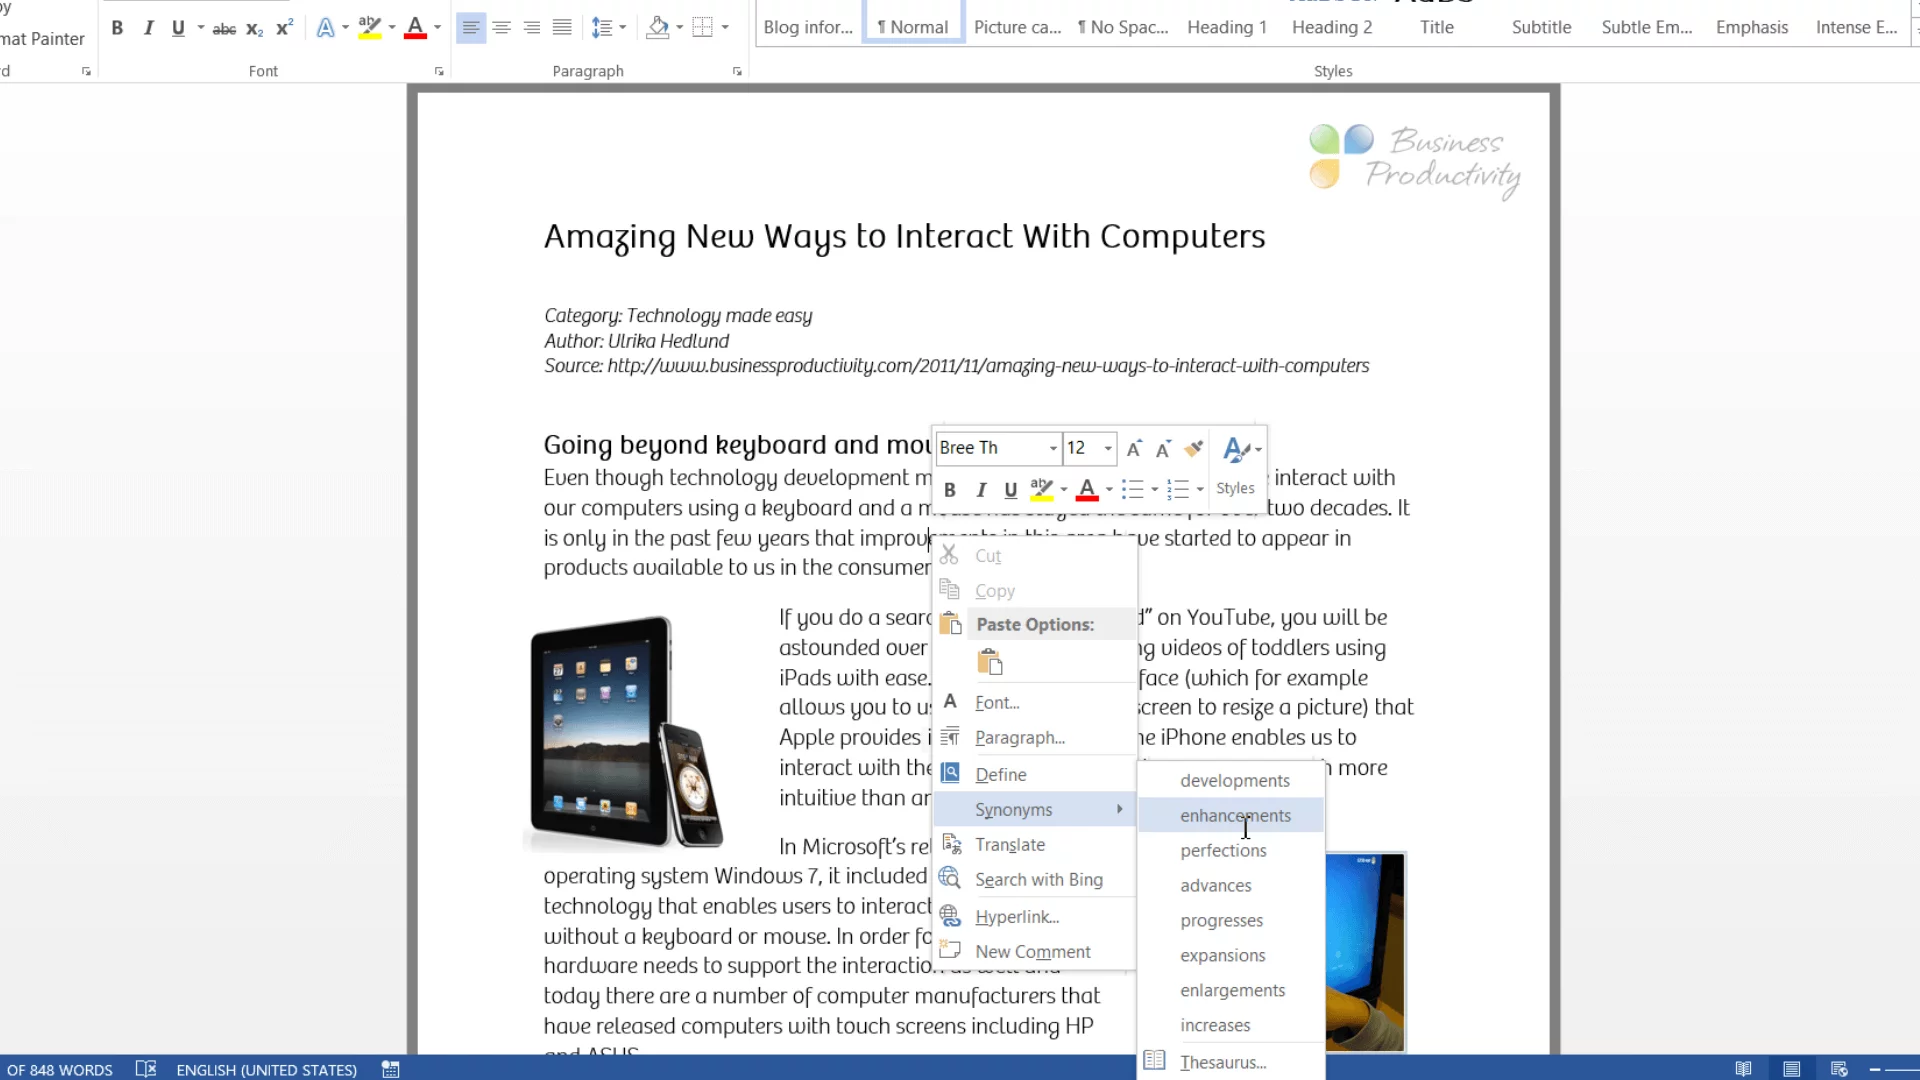Open the mini toolbar font size dropdown
Image resolution: width=1920 pixels, height=1080 pixels.
click(x=1108, y=448)
